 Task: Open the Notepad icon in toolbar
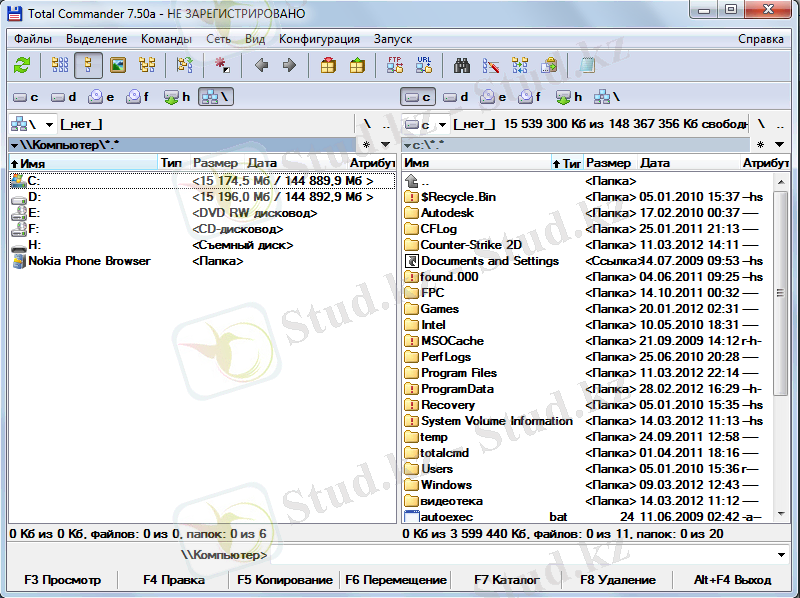click(587, 66)
